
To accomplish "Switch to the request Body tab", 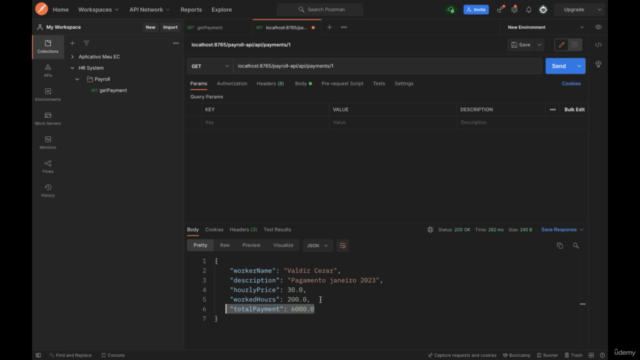I will click(x=303, y=84).
